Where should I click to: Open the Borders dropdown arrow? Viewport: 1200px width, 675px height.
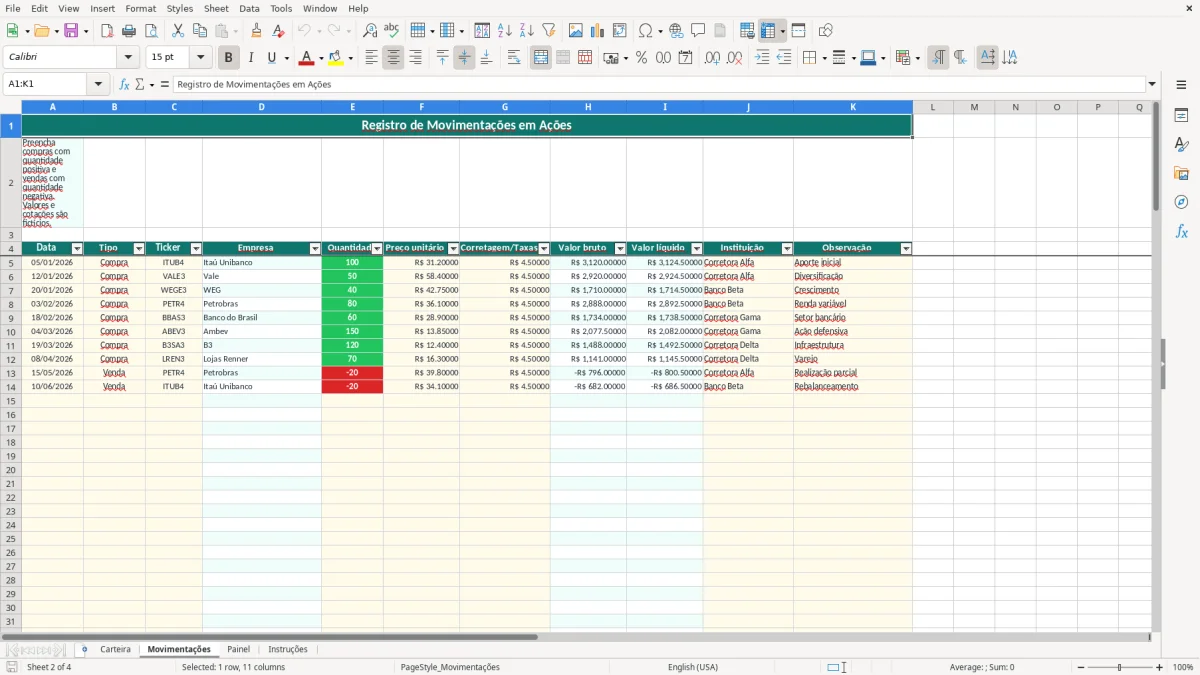(x=827, y=58)
